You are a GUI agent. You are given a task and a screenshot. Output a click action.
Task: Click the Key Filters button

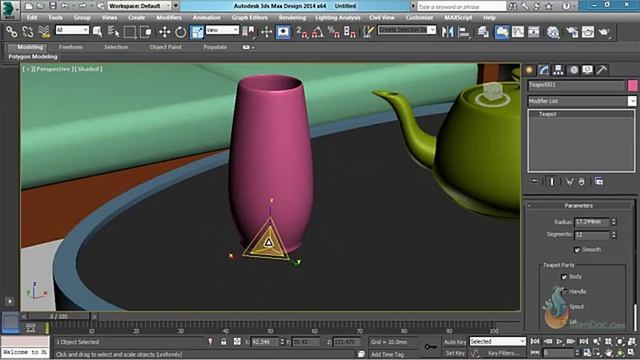(x=503, y=353)
